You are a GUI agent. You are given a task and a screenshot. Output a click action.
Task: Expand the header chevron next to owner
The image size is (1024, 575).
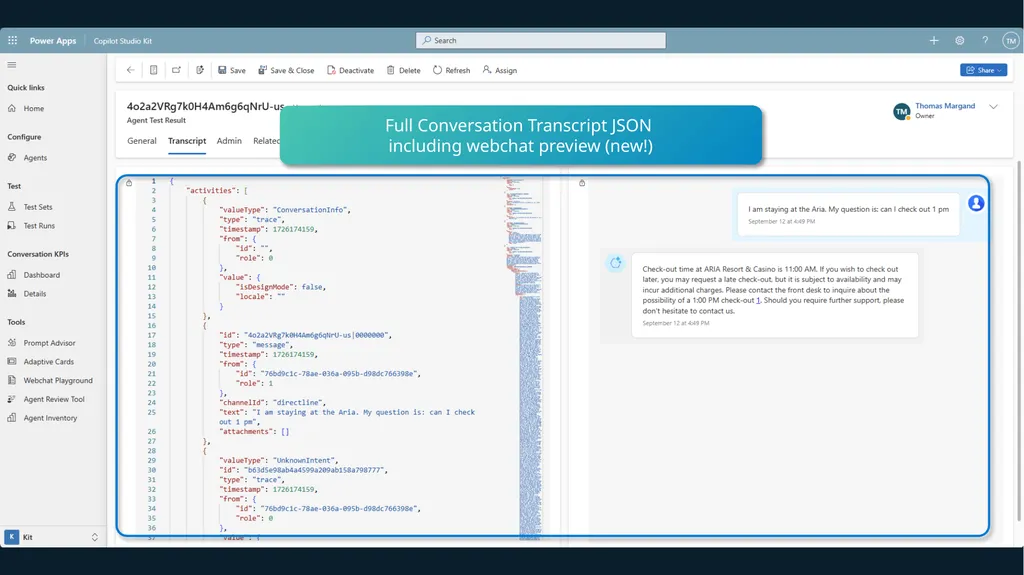[993, 107]
